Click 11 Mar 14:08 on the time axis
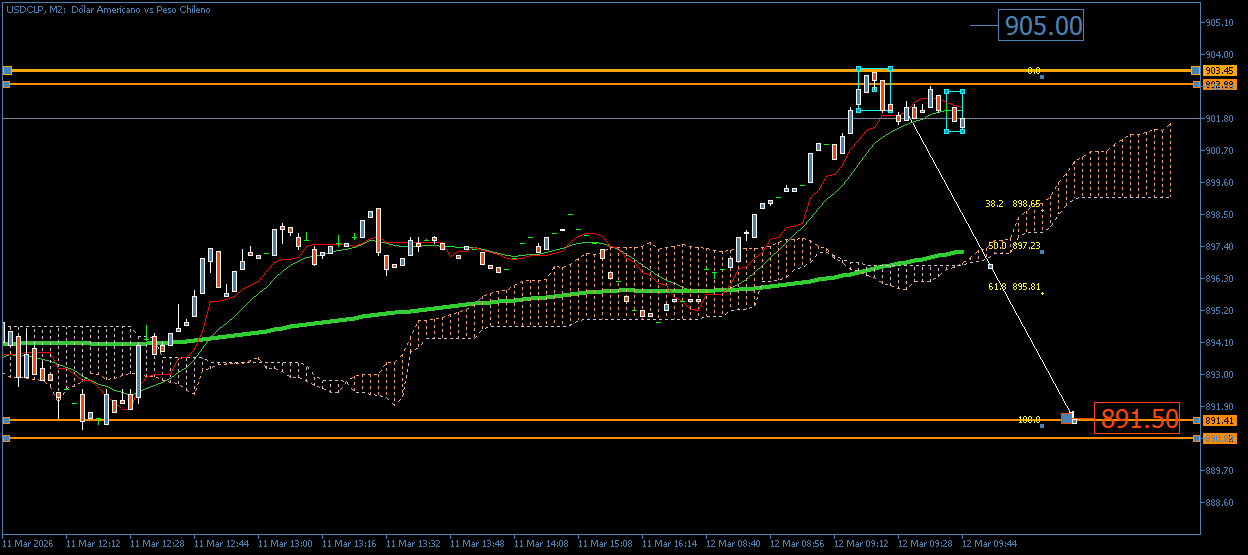 tap(541, 544)
